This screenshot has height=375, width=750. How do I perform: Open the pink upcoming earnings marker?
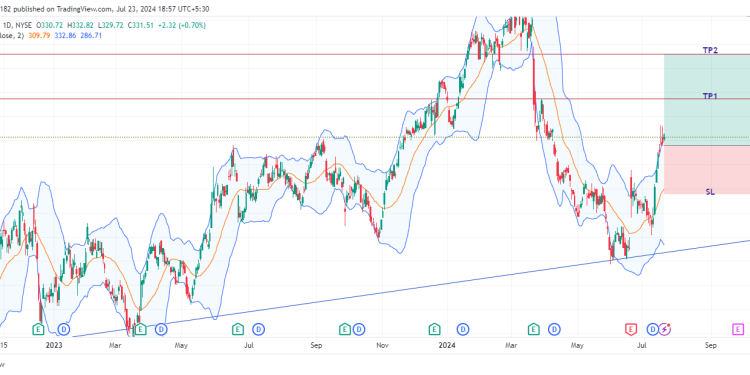pos(739,329)
